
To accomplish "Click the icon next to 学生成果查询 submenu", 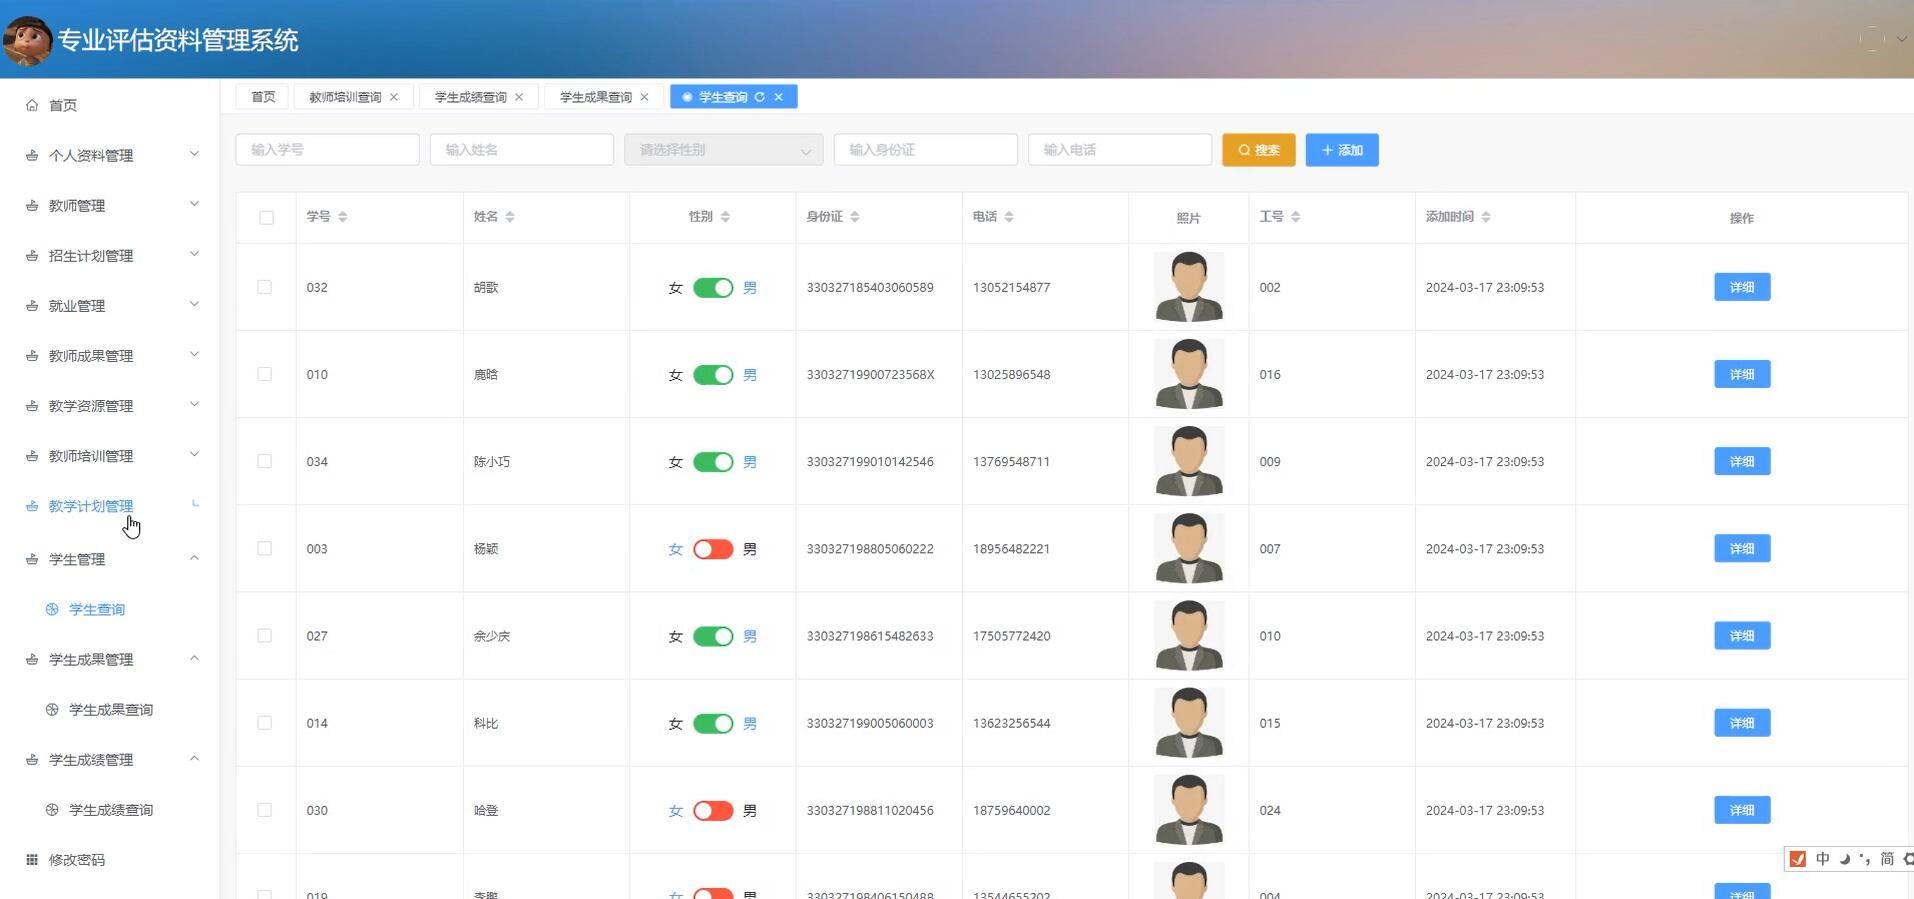I will point(52,709).
